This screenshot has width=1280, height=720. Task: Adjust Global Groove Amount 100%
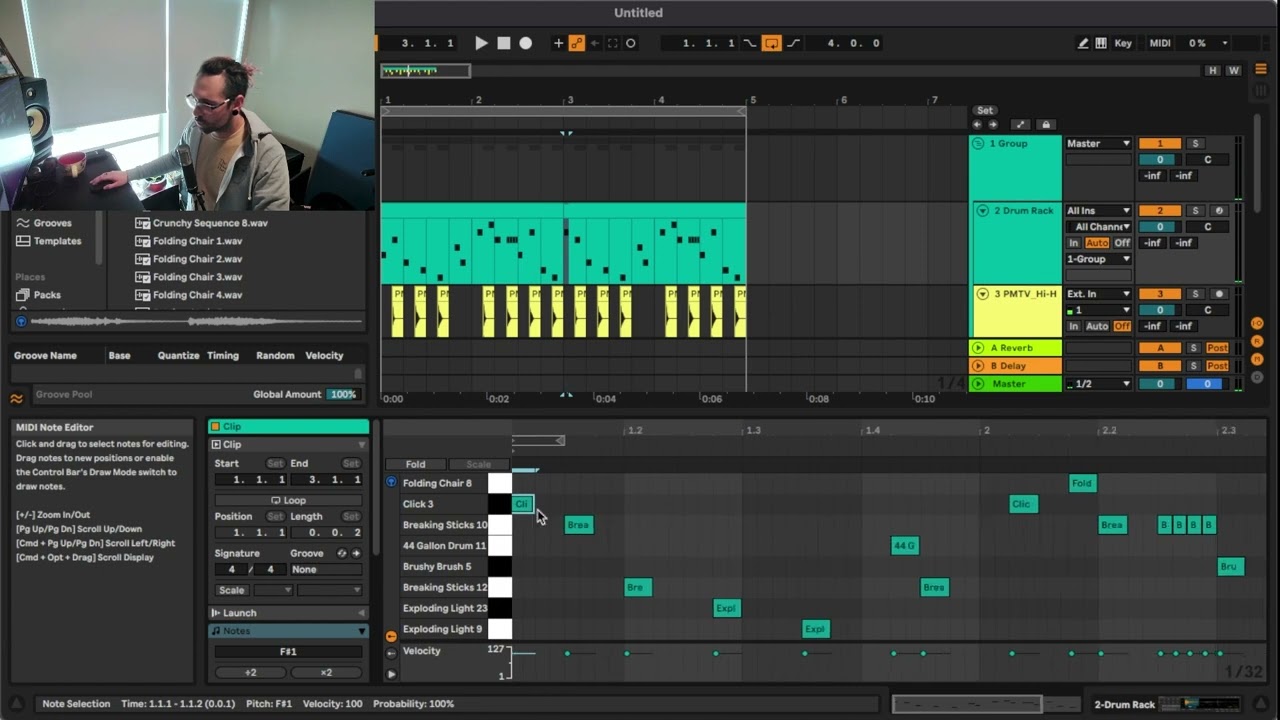coord(343,395)
